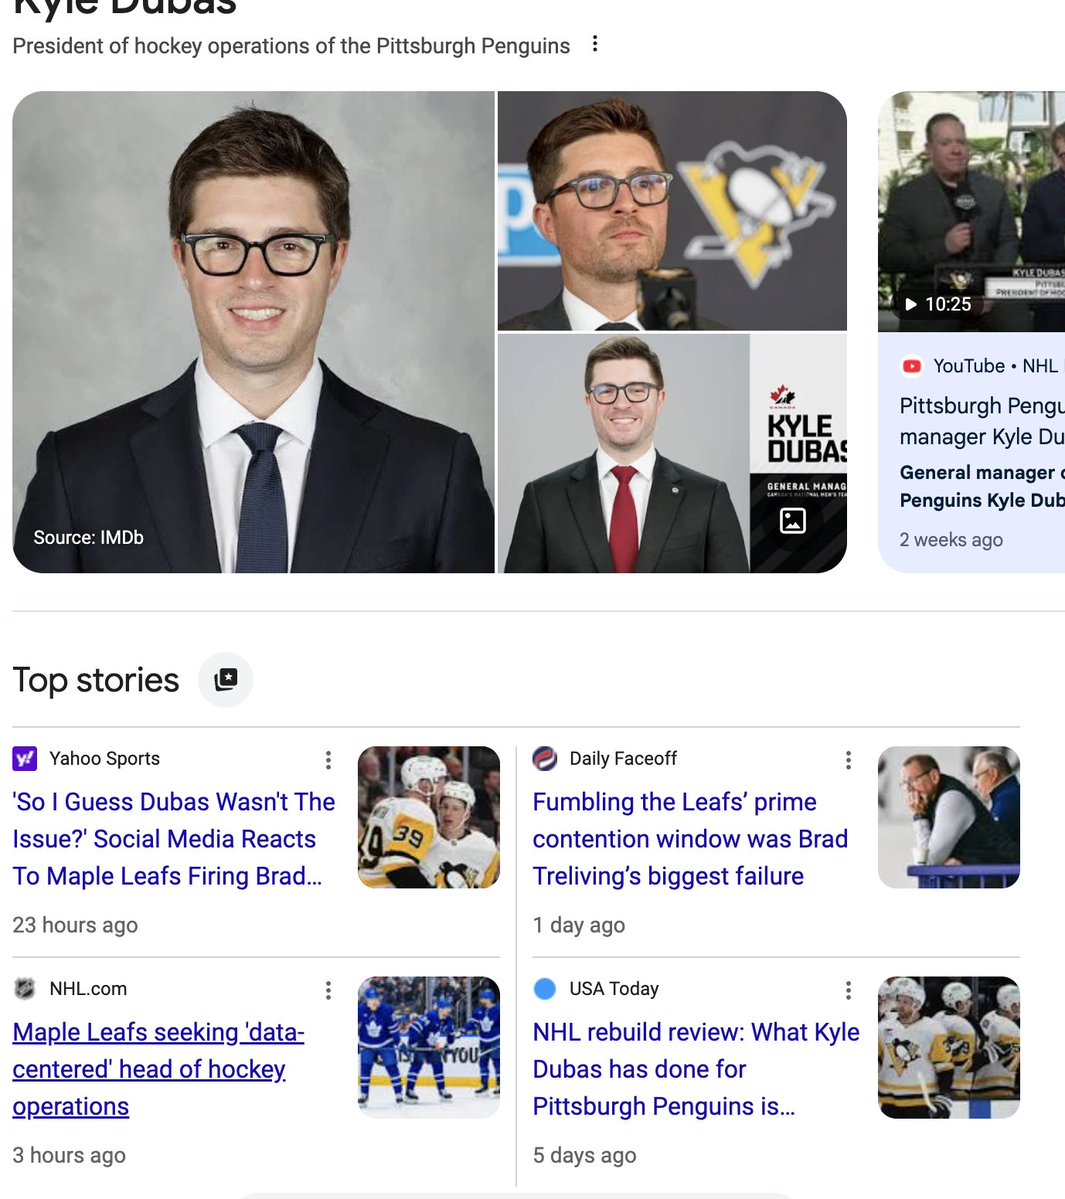Play the 10:25 YouTube video thumbnail
1065x1199 pixels.
tap(971, 212)
